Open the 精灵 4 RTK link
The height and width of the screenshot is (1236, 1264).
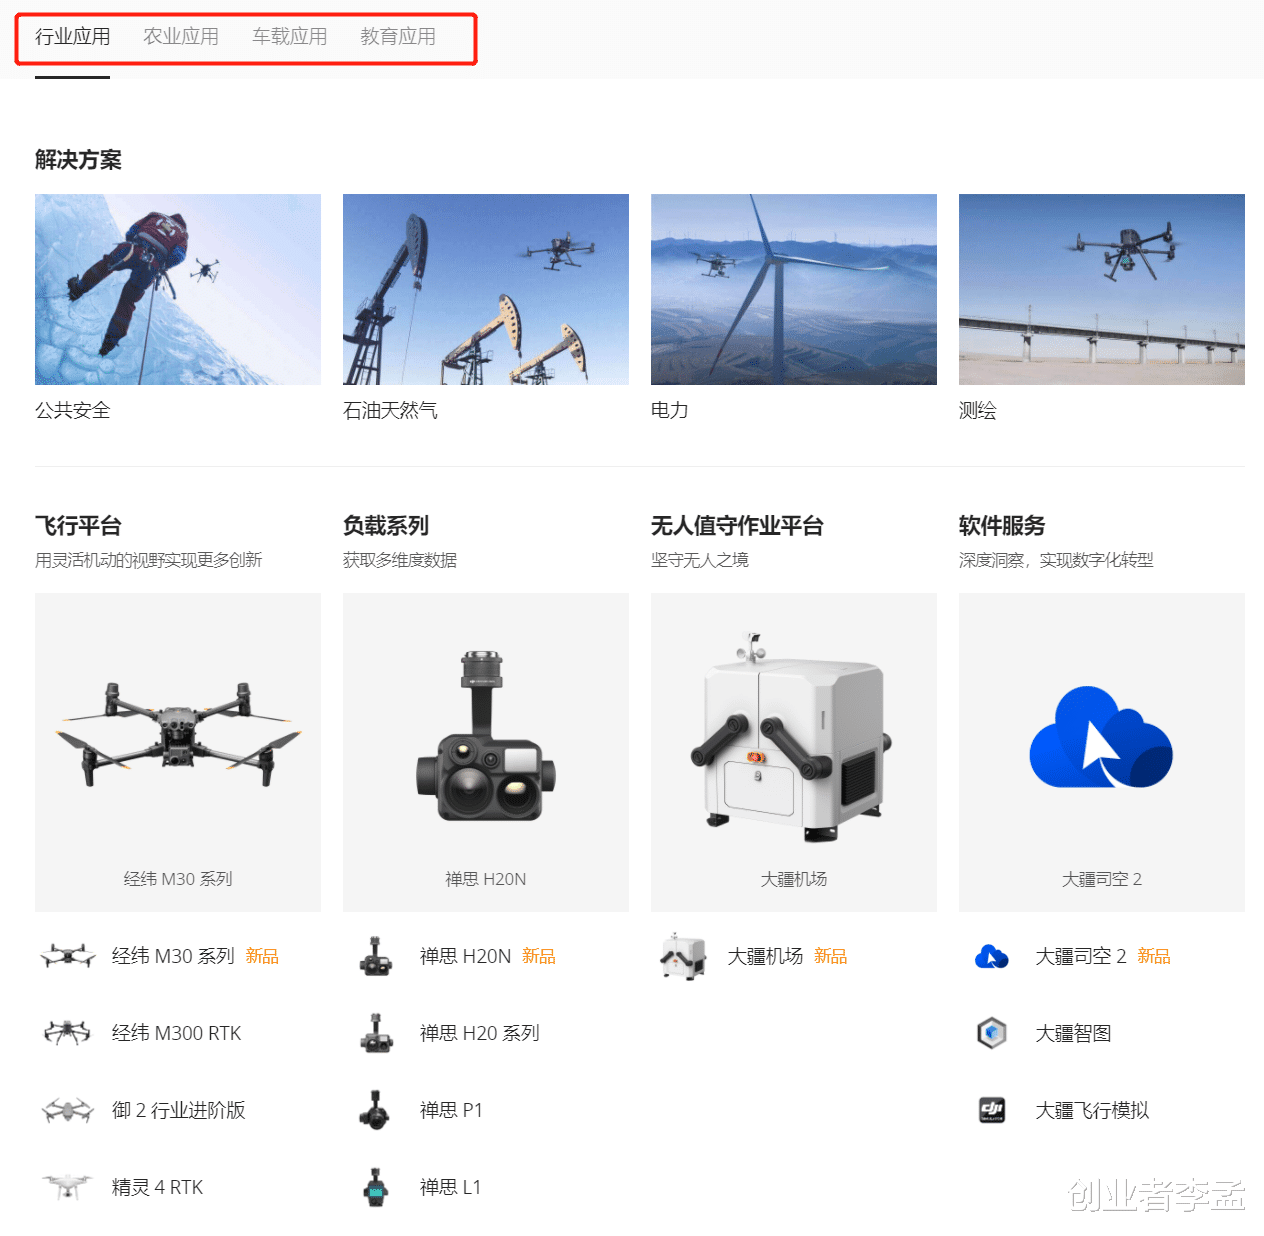[158, 1187]
